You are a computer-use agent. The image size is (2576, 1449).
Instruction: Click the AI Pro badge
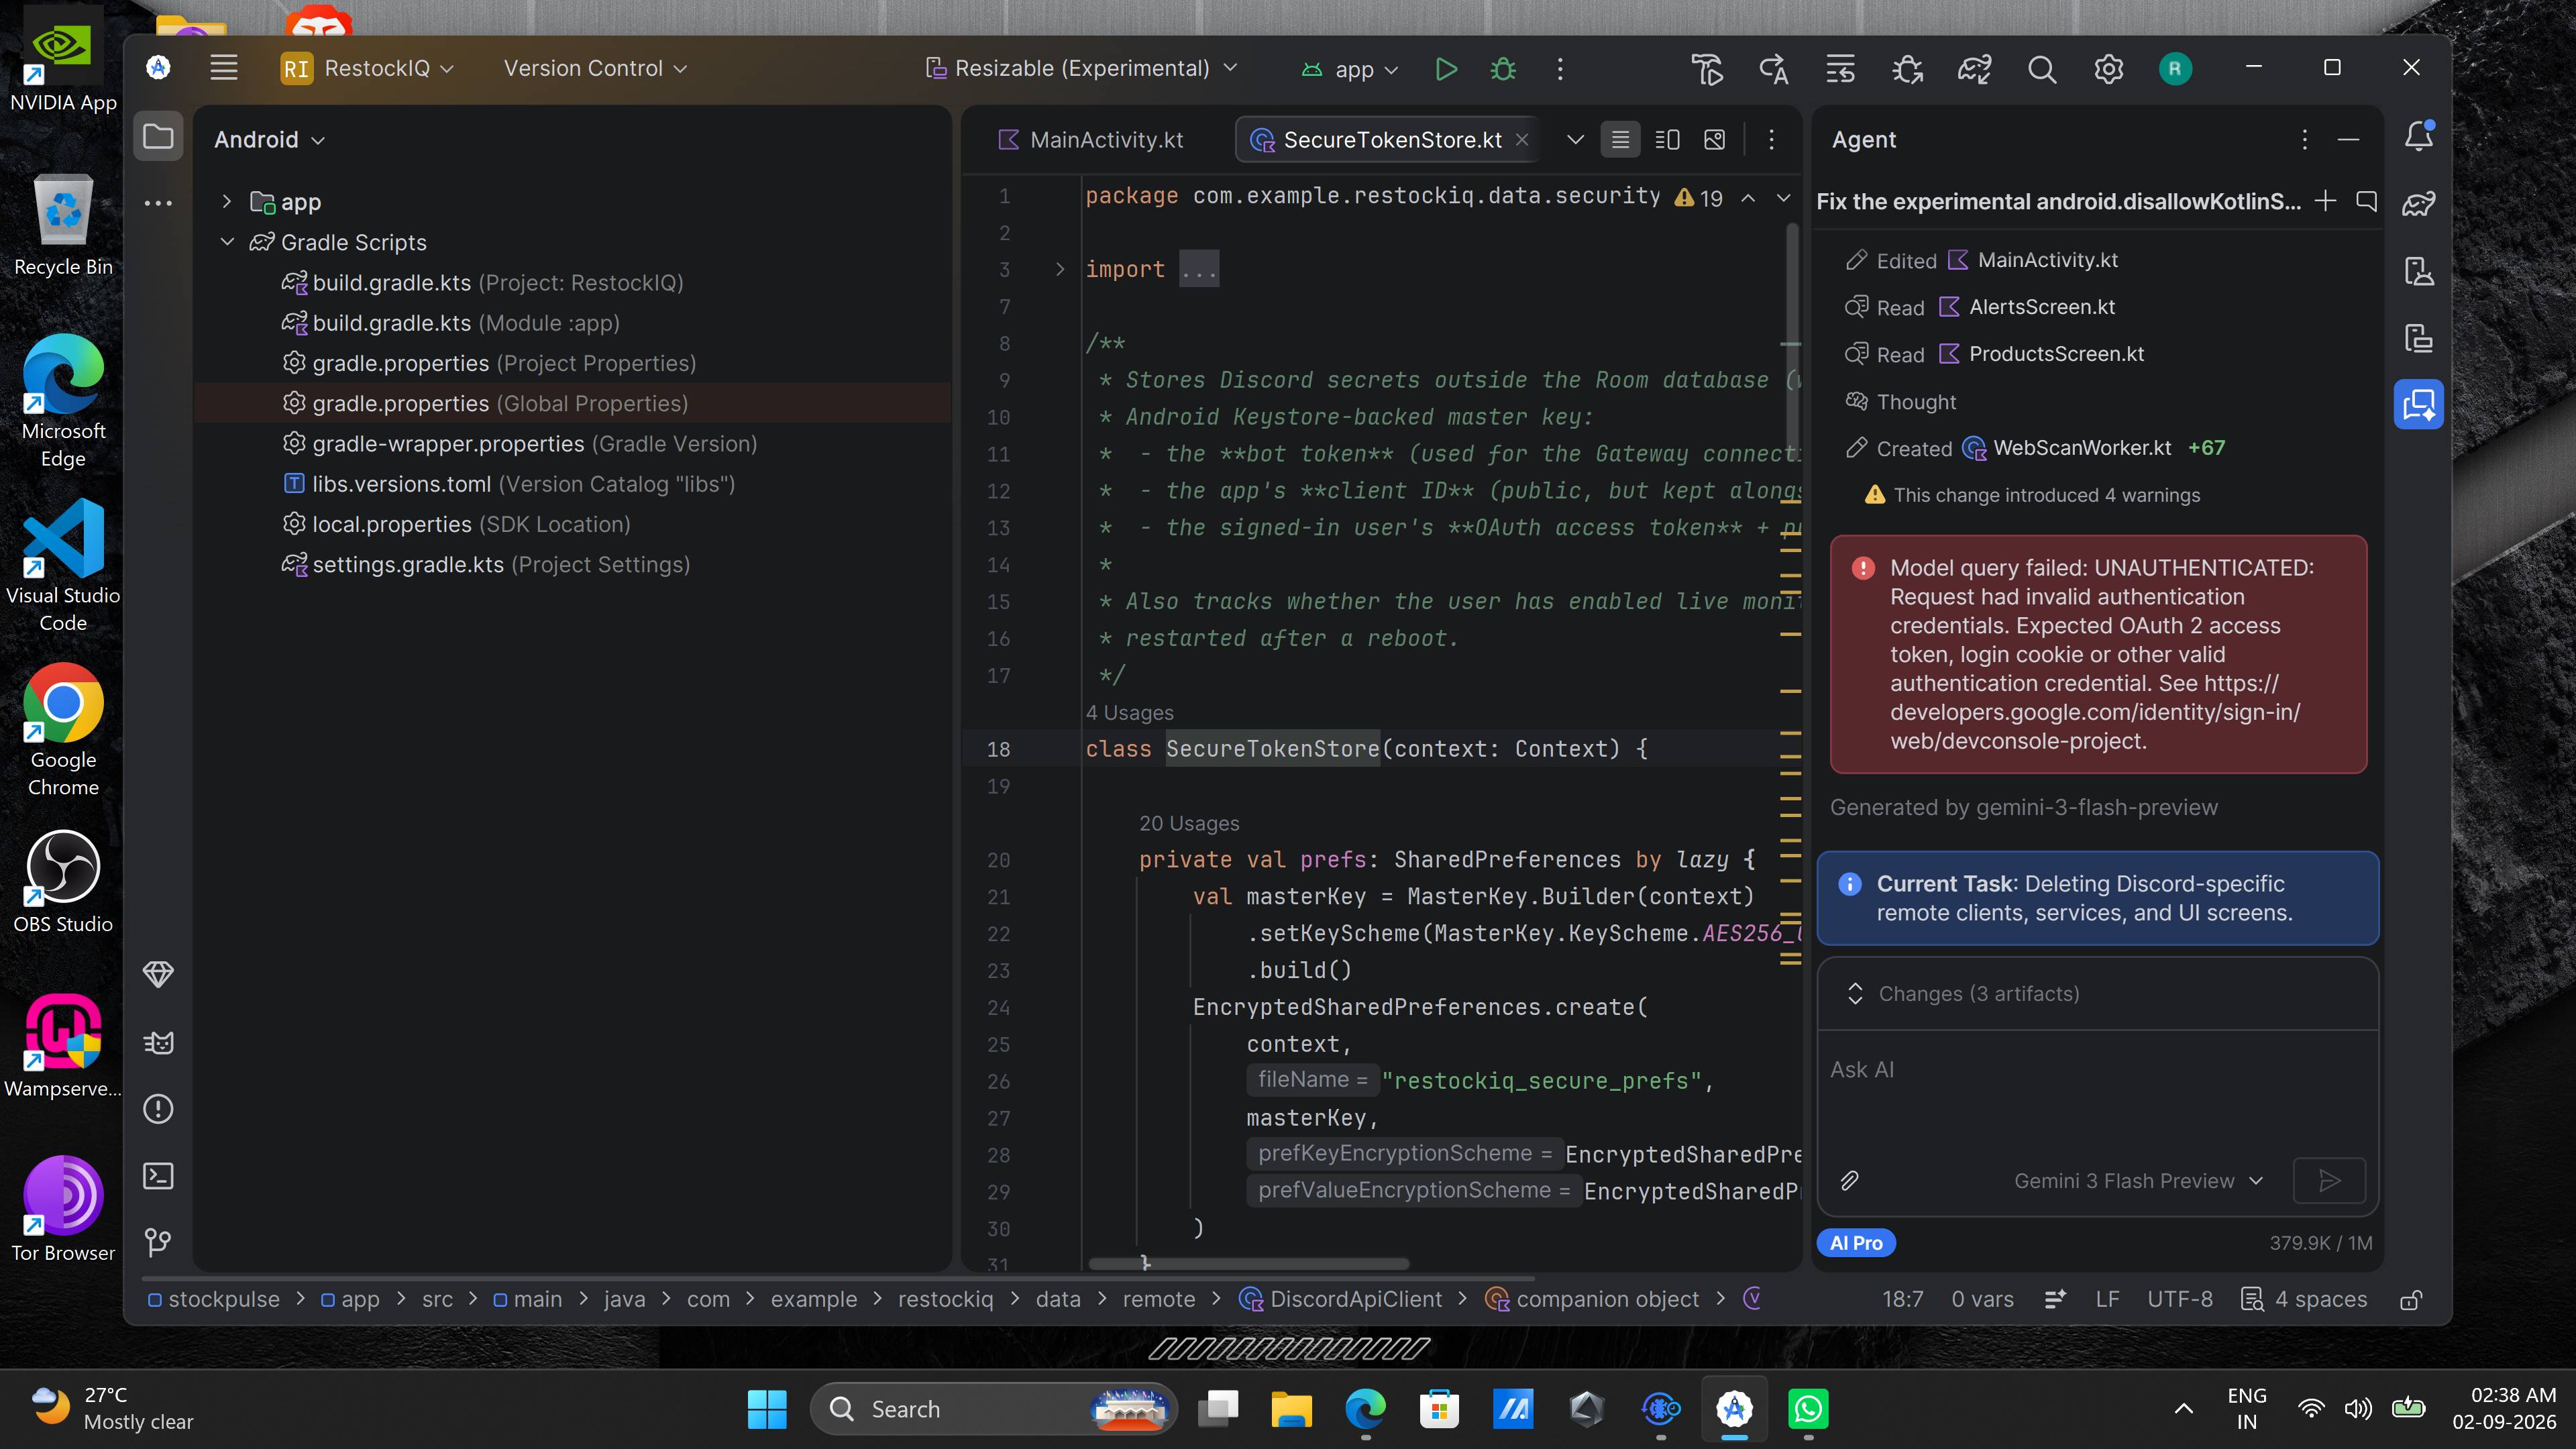tap(1856, 1243)
